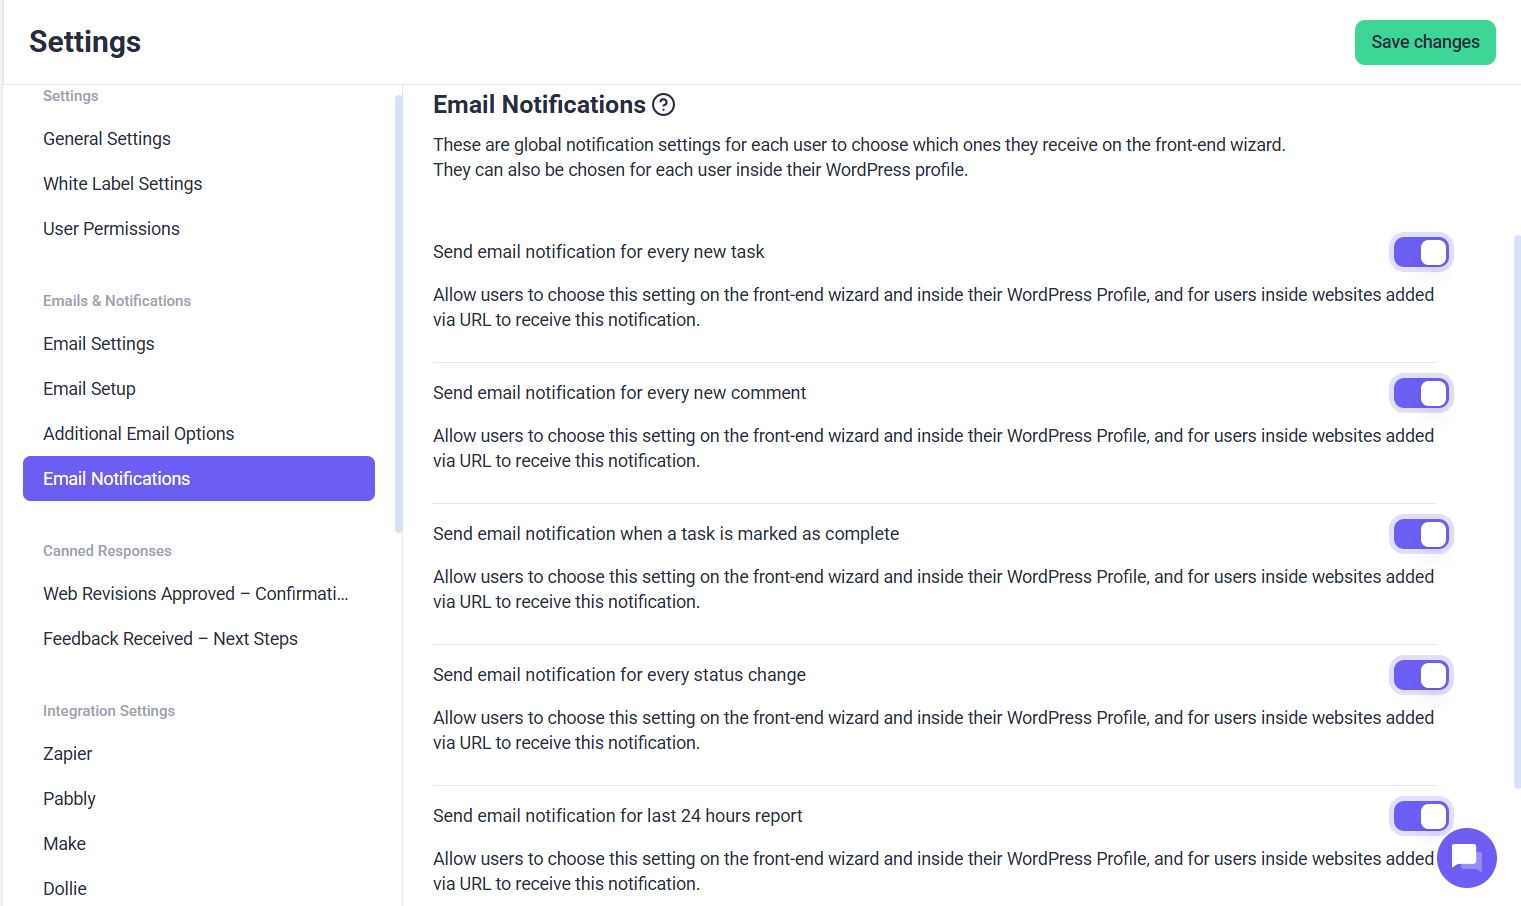Open Pabbly integration settings
Viewport: 1521px width, 906px height.
pos(70,799)
